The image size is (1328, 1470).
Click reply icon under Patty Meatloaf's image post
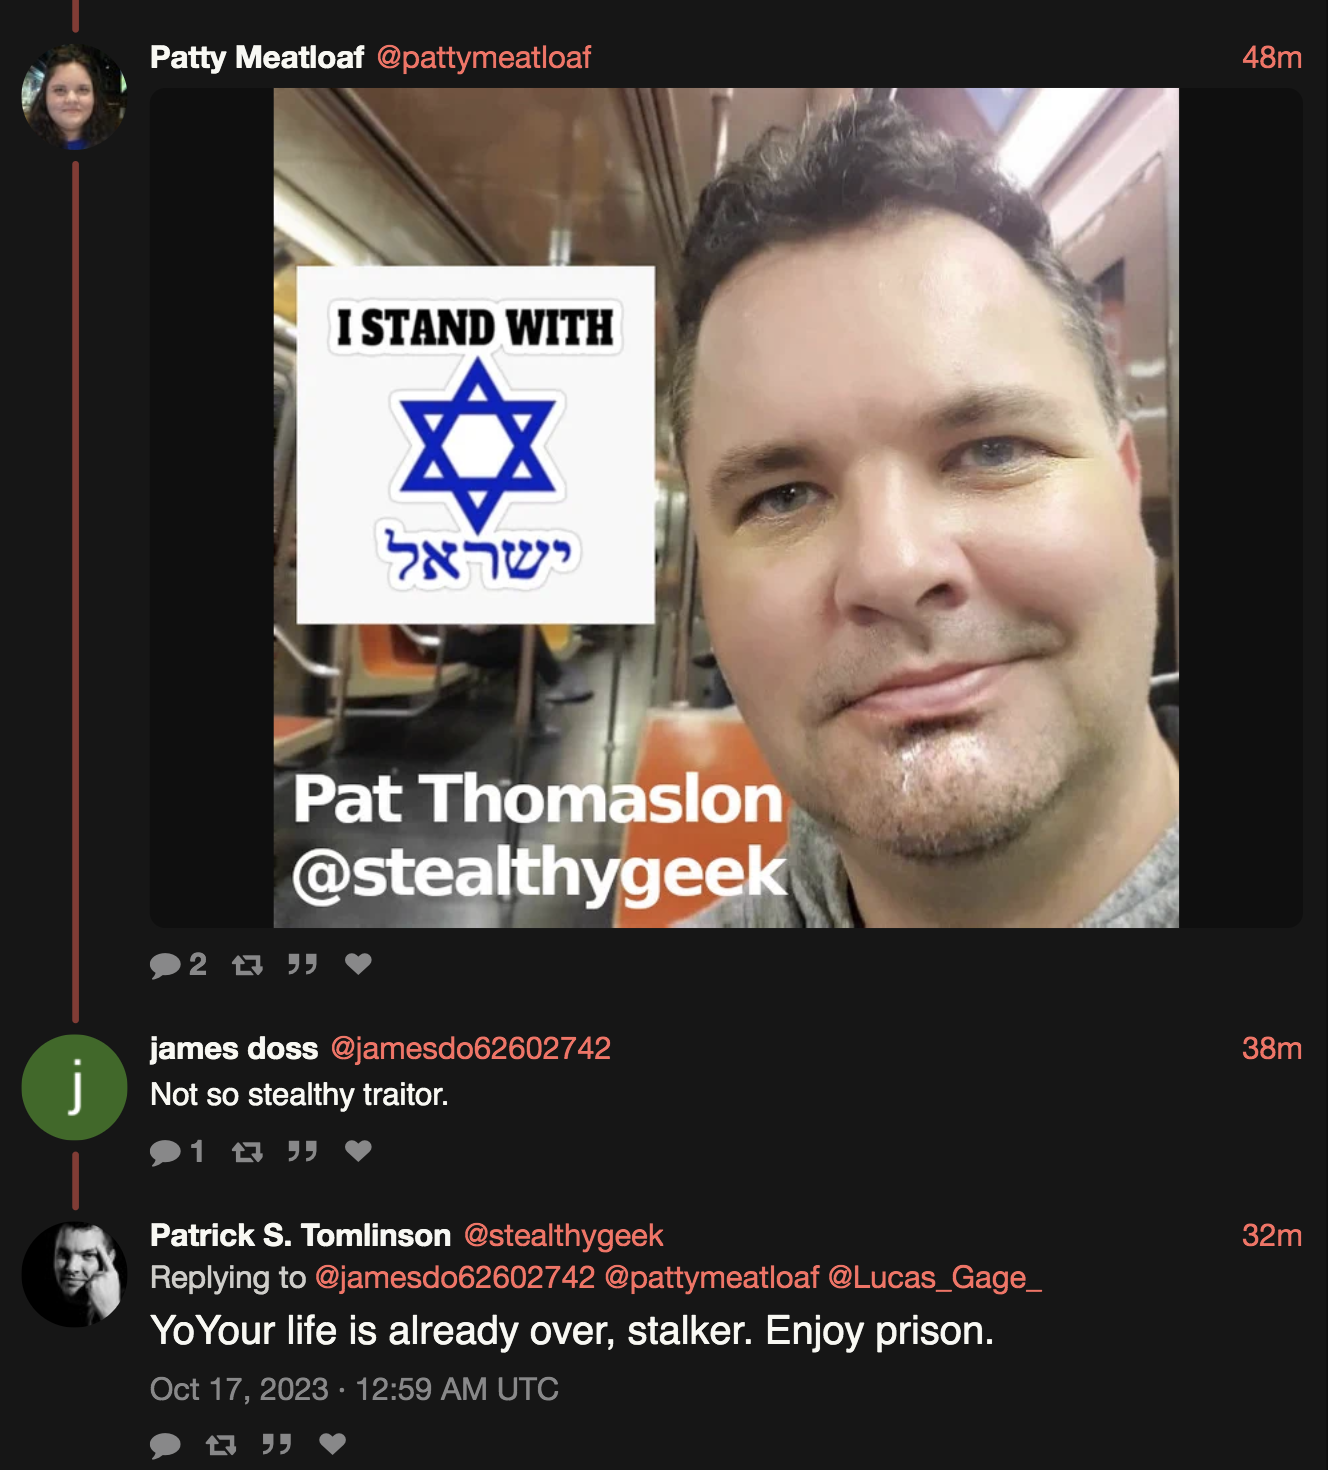coord(165,965)
